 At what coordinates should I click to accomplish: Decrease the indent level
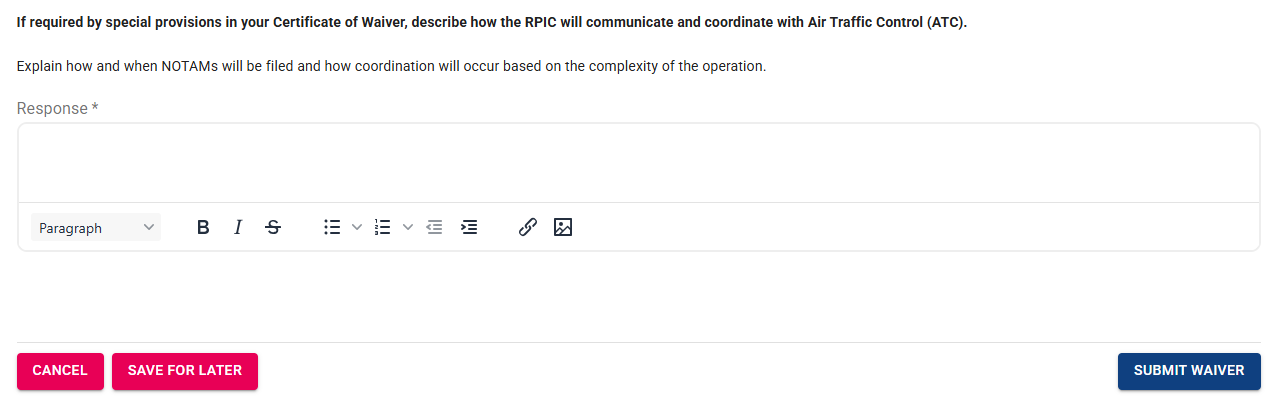434,228
